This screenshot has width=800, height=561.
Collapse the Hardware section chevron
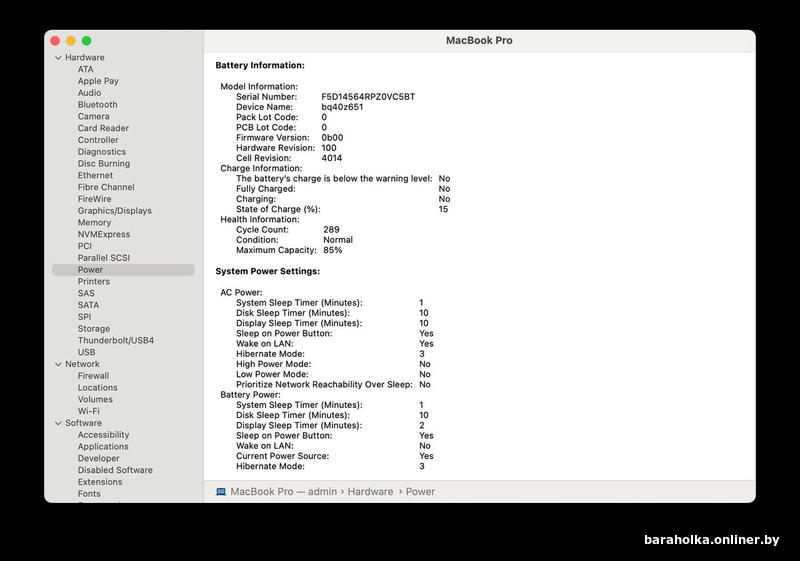[x=58, y=58]
